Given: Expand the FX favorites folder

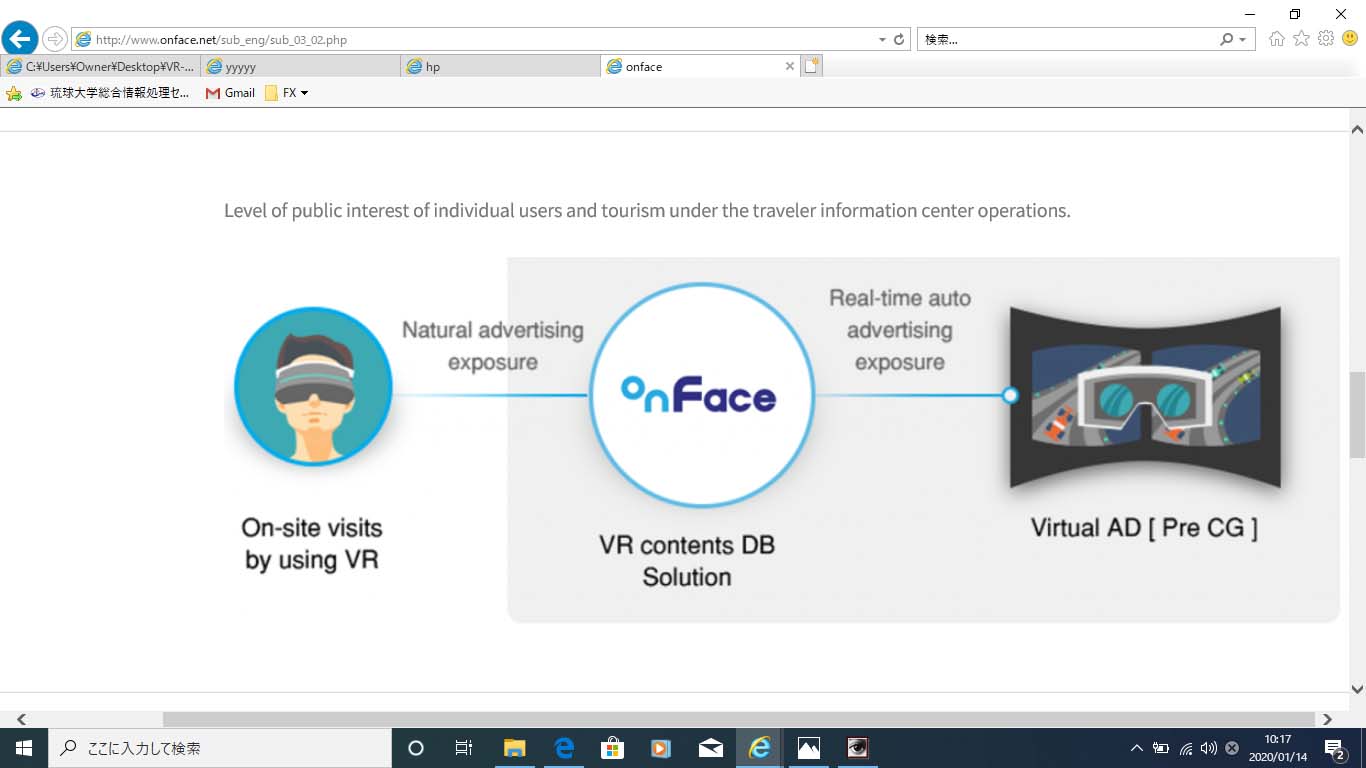Looking at the screenshot, I should [x=287, y=93].
